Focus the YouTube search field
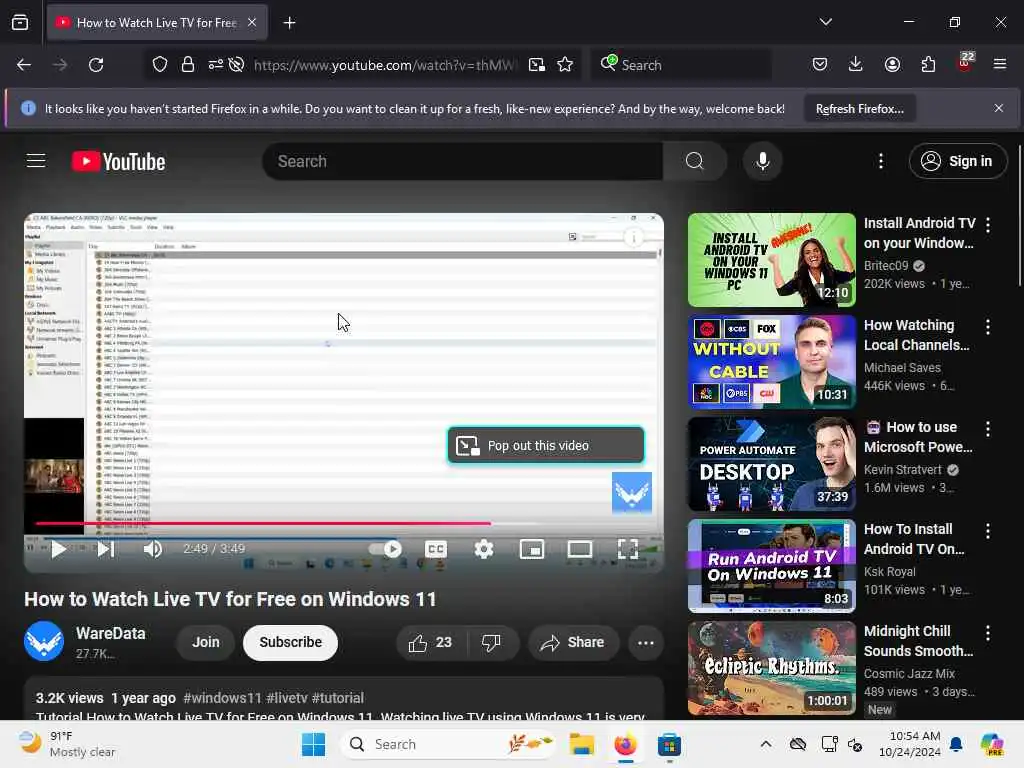 (x=462, y=161)
